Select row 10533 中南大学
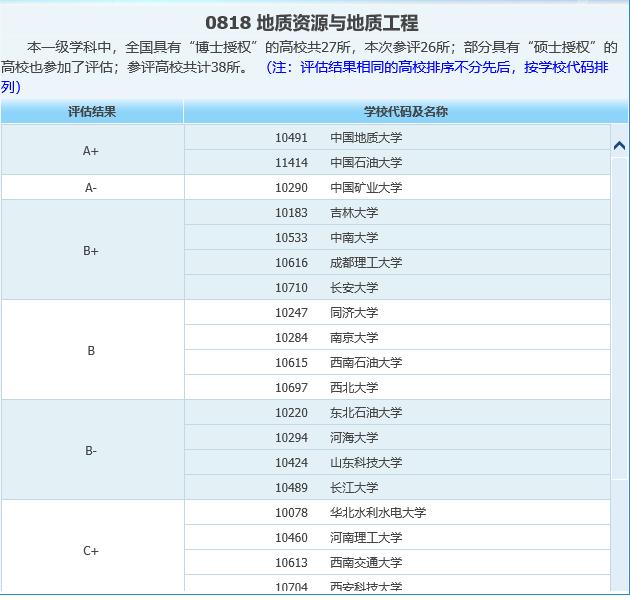This screenshot has width=630, height=600. coord(397,238)
